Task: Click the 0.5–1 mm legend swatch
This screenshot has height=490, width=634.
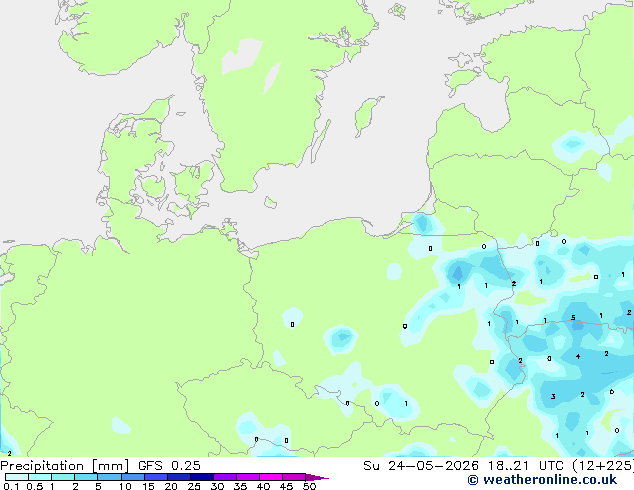Action: click(40, 477)
